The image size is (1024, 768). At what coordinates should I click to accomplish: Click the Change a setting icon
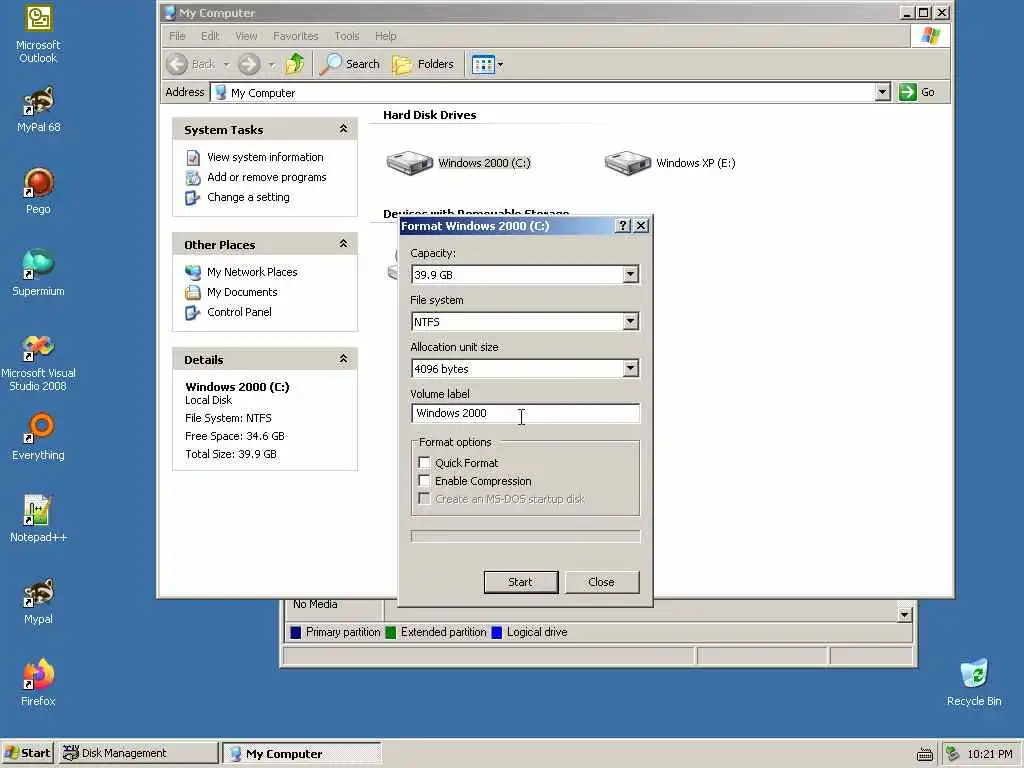click(x=193, y=197)
